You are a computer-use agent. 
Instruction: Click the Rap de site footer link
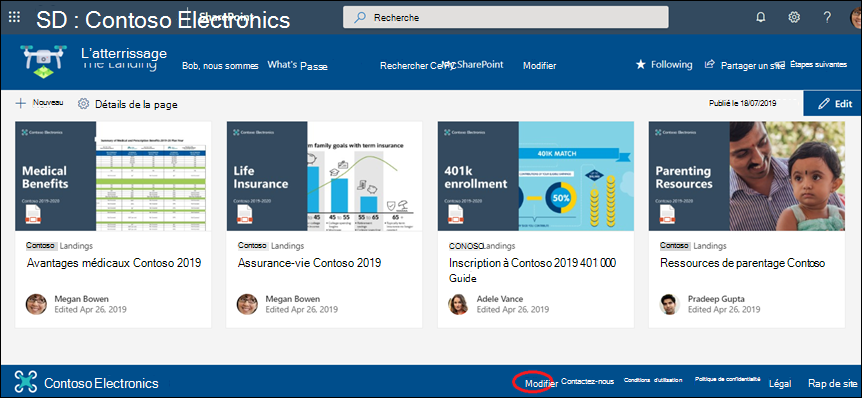[832, 383]
